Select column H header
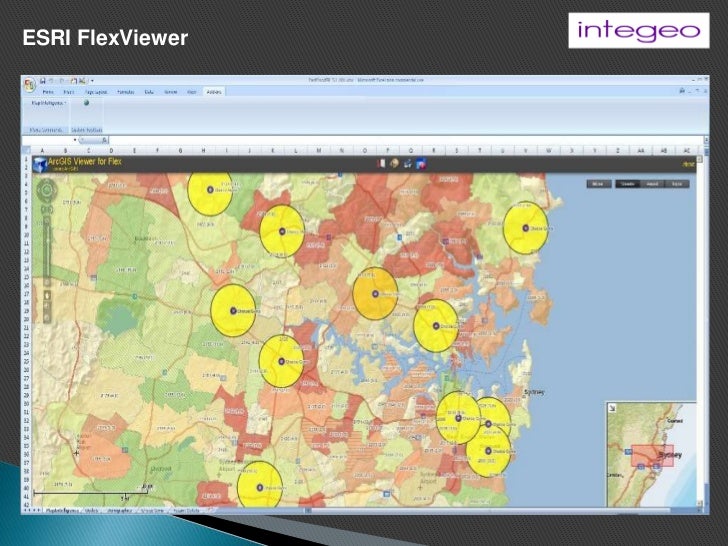This screenshot has height=546, width=728. pyautogui.click(x=203, y=150)
